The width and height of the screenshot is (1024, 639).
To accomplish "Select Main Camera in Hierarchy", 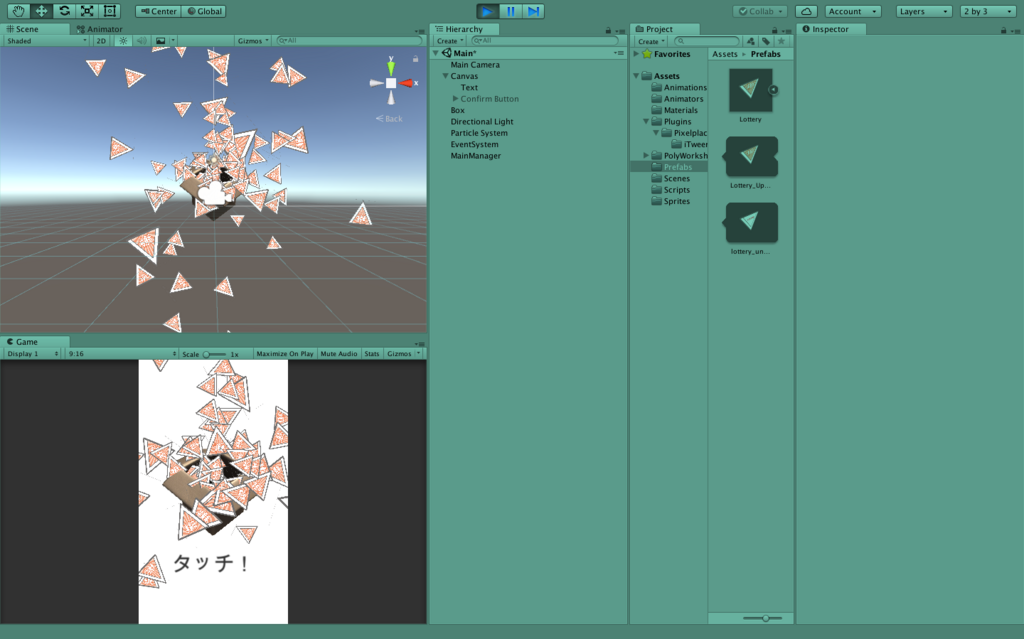I will coord(475,65).
